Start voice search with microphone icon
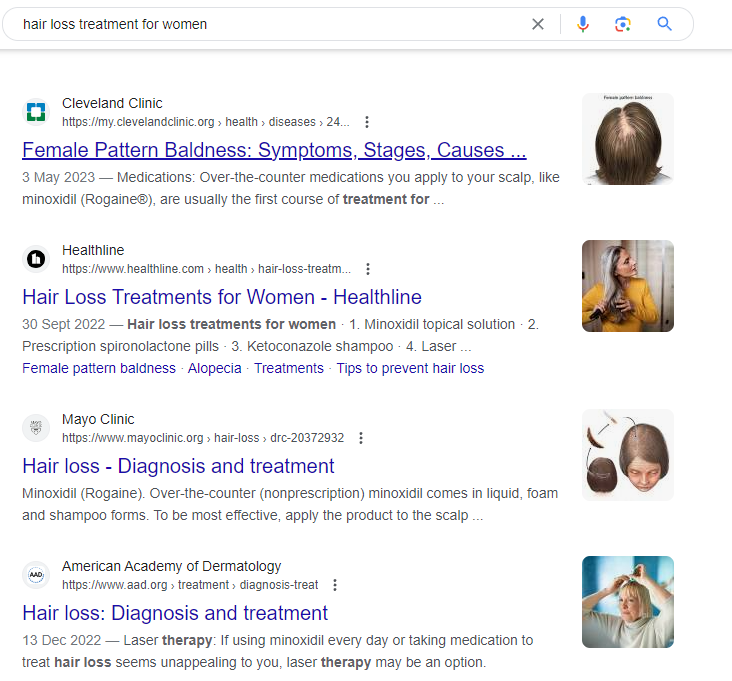Screen dimensions: 732x681 click(583, 24)
